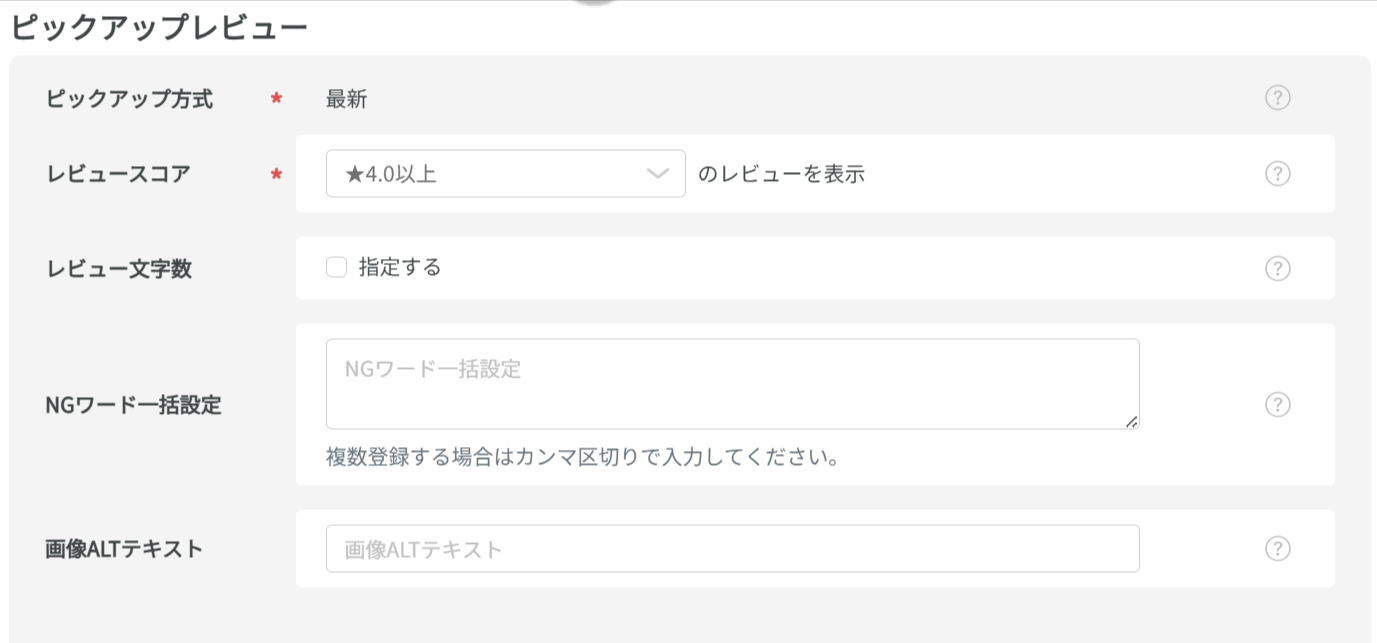
Task: Click the 指定する checkbox label text
Action: click(x=400, y=268)
